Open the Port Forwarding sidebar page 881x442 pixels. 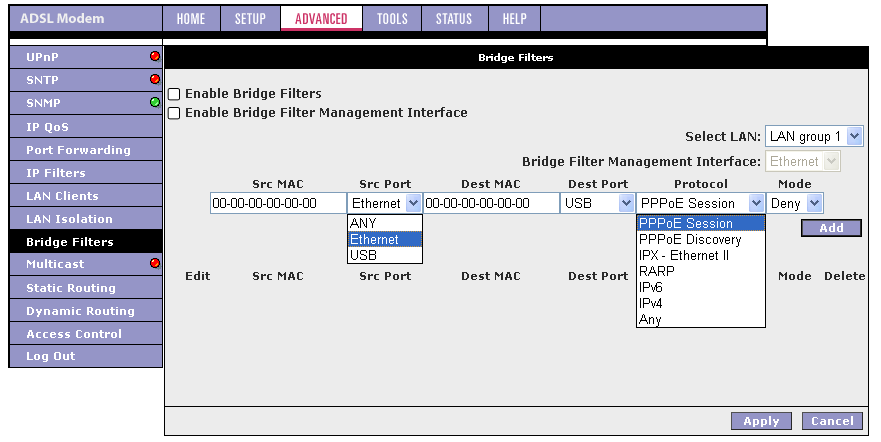pyautogui.click(x=78, y=150)
